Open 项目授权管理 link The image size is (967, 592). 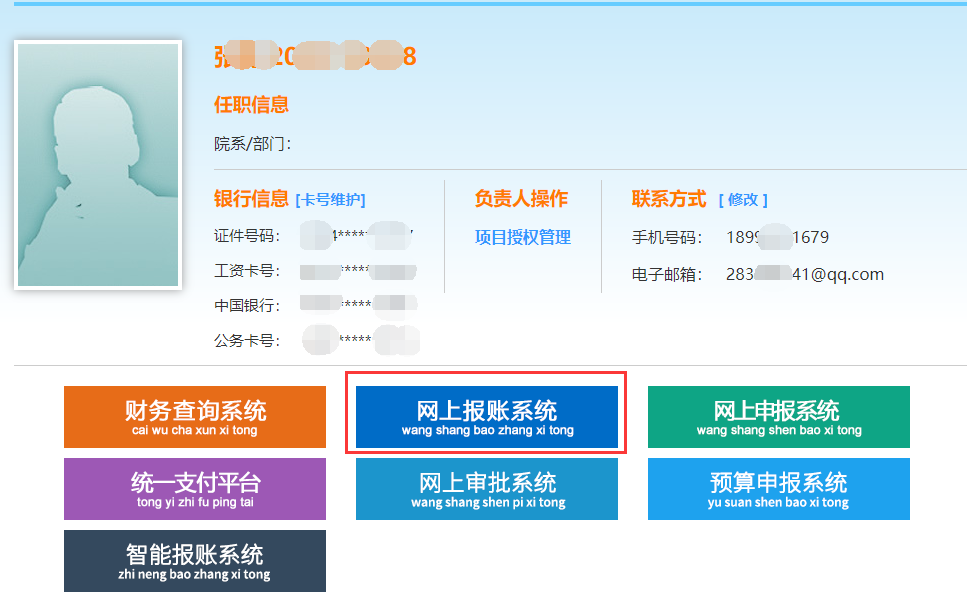click(522, 237)
